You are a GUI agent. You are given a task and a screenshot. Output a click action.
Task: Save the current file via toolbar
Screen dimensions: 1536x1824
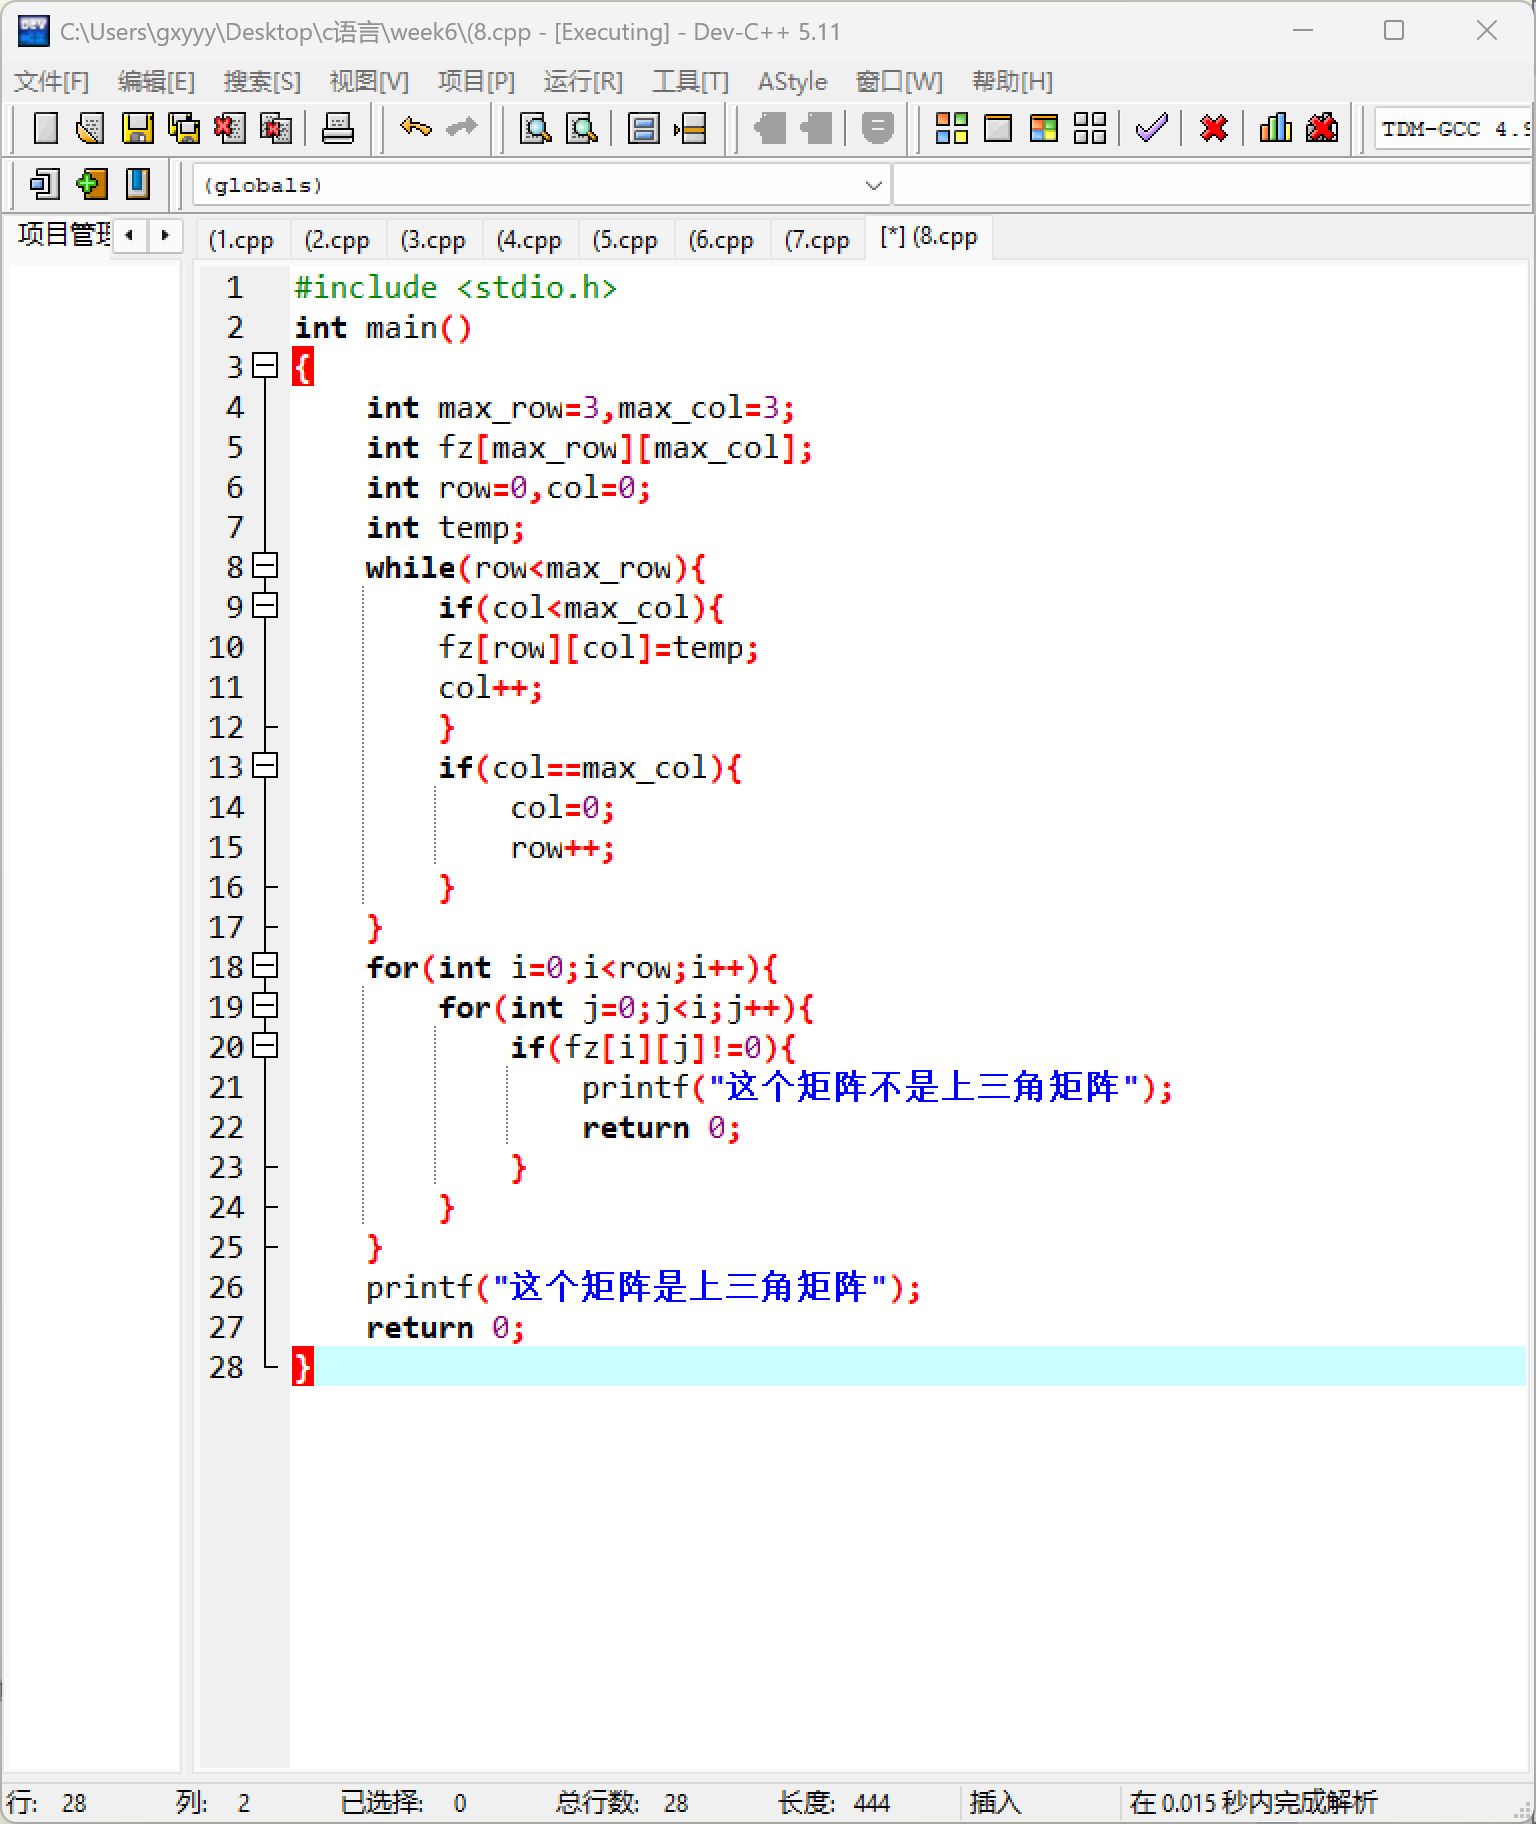point(137,128)
